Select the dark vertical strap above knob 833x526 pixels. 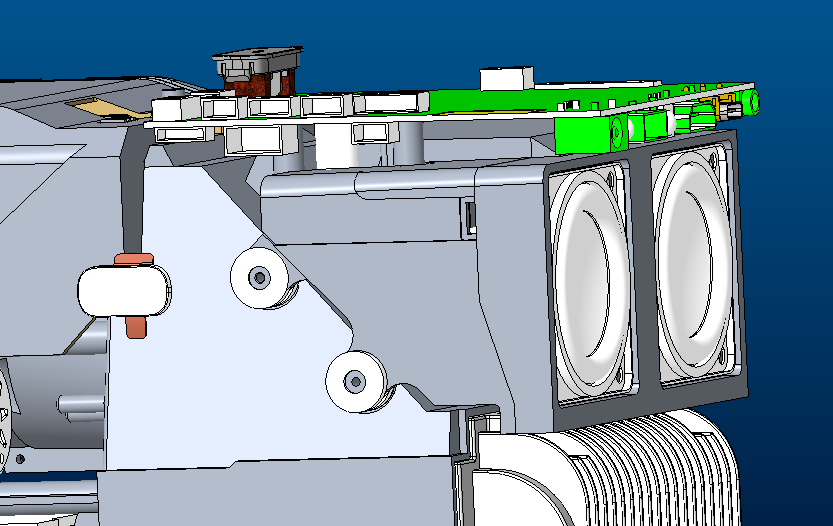click(132, 197)
